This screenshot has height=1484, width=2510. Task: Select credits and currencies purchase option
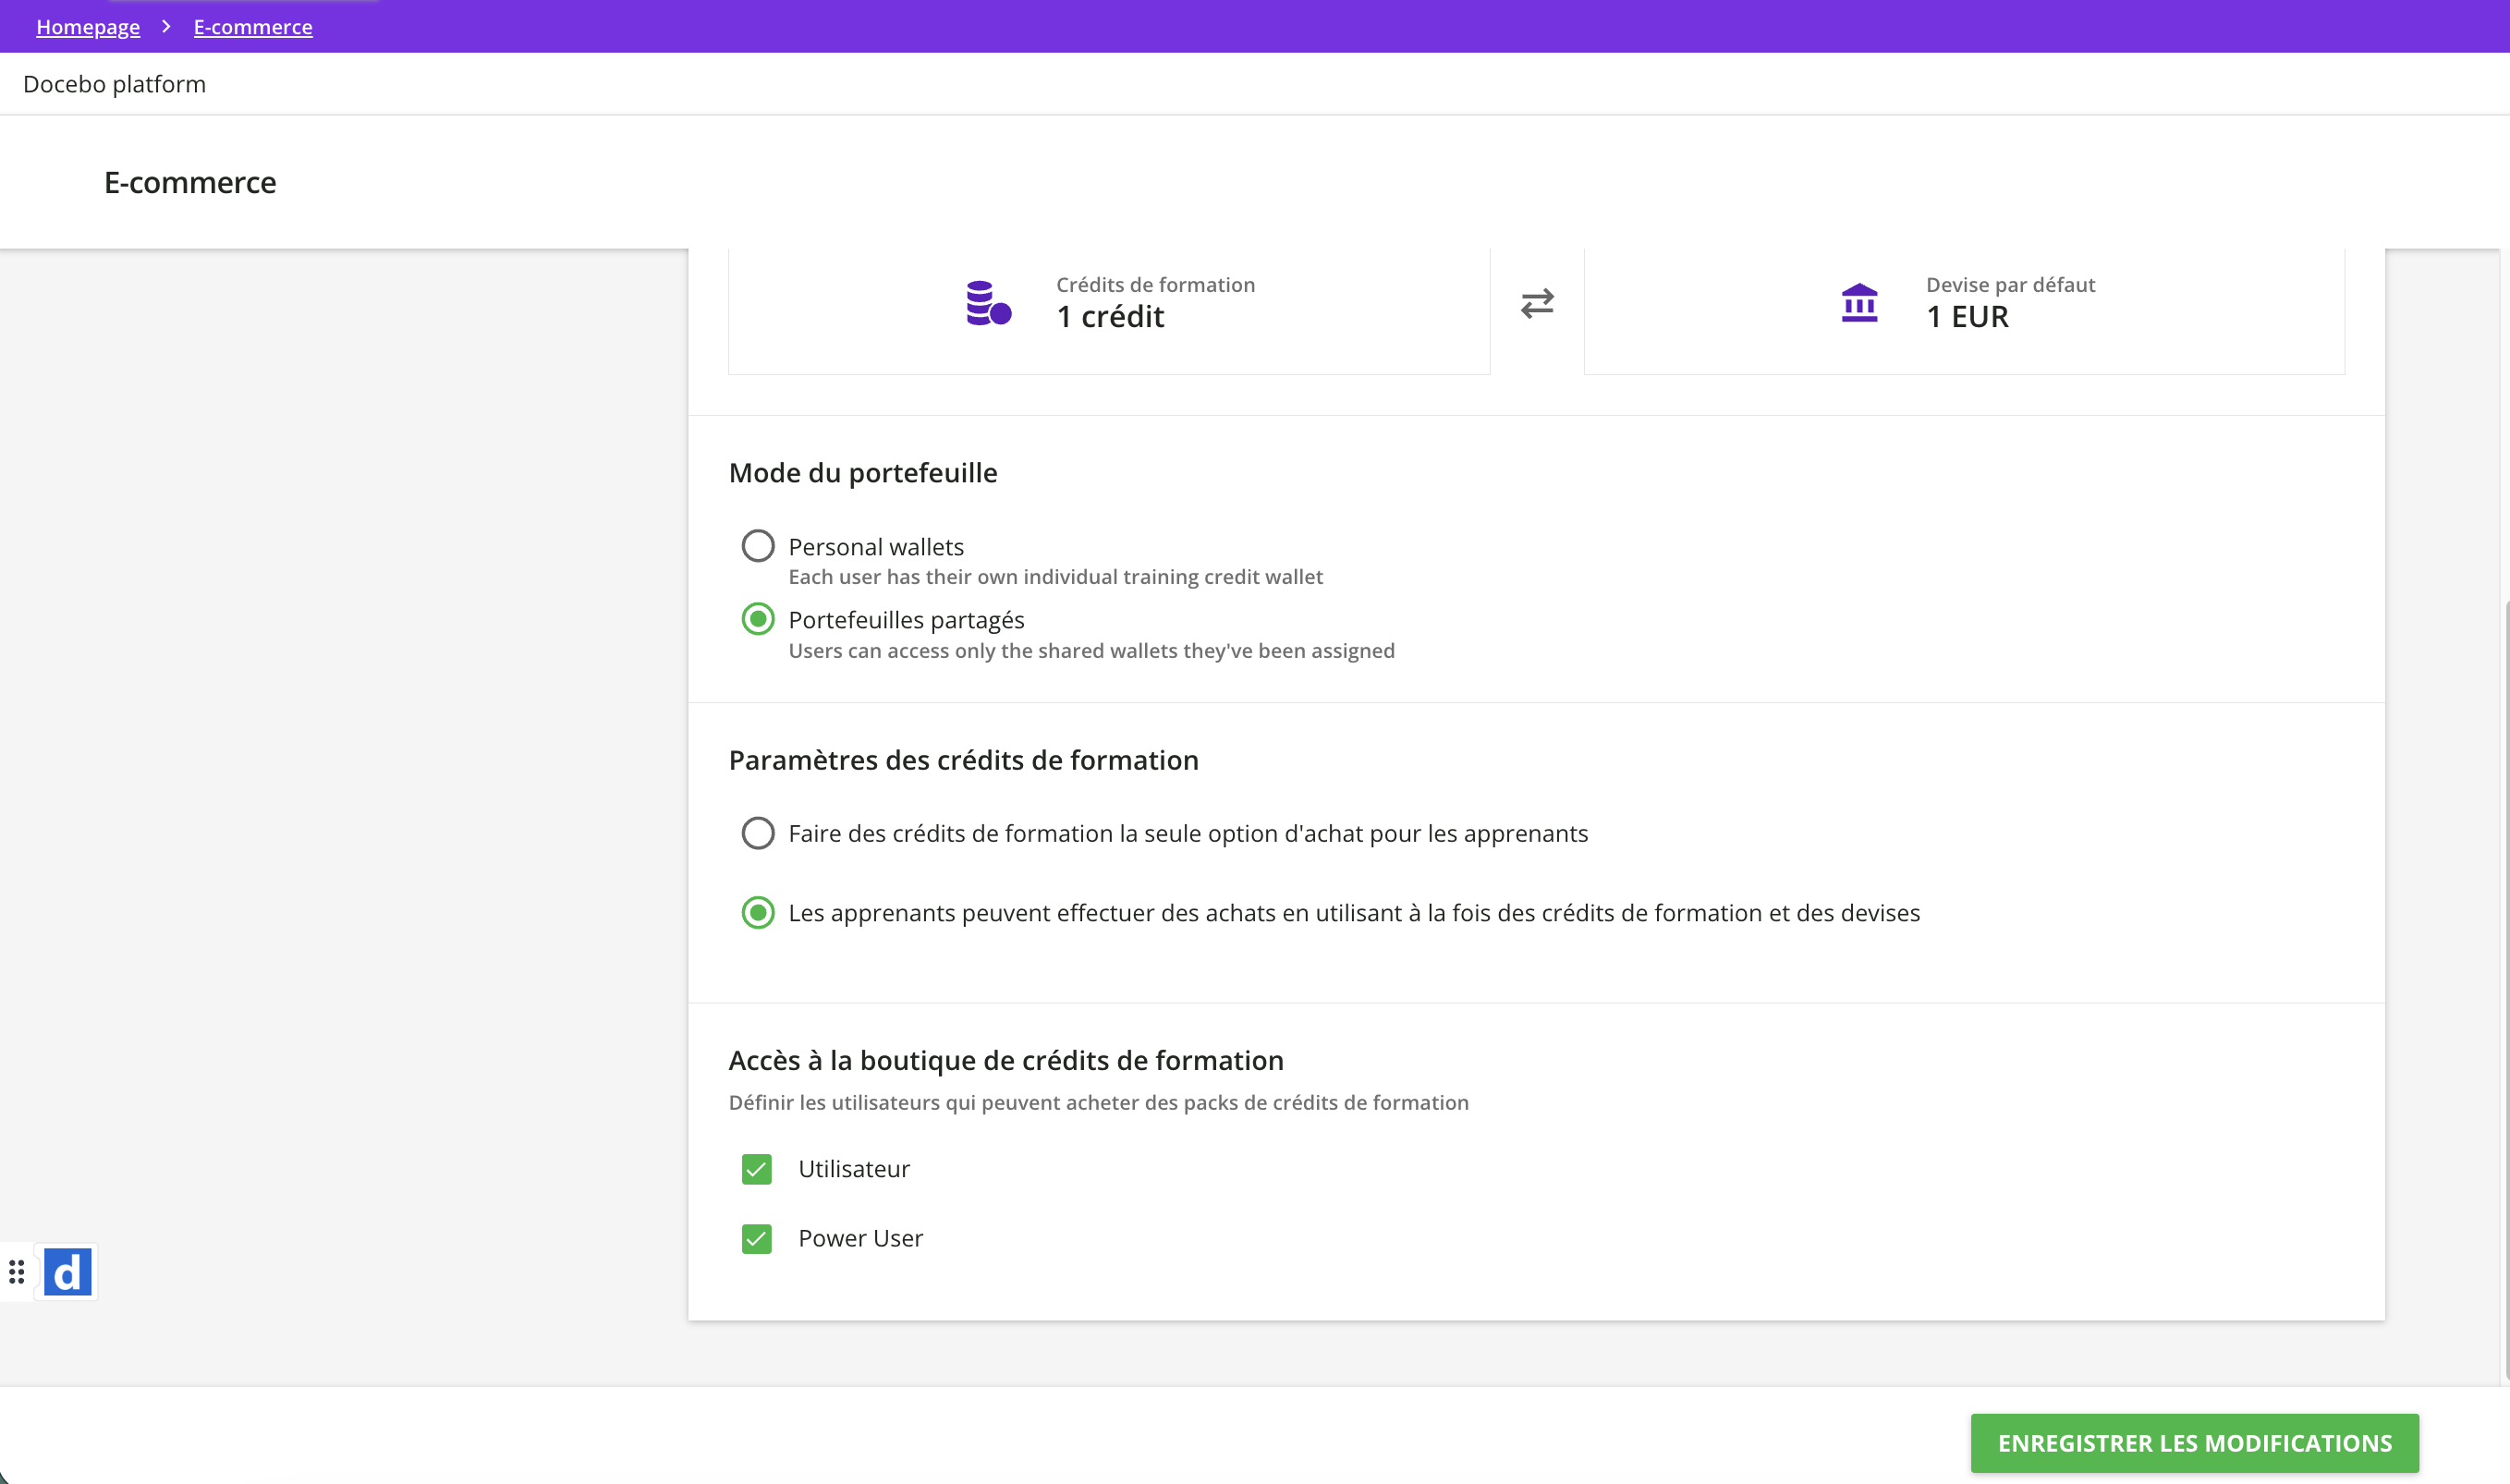point(758,913)
